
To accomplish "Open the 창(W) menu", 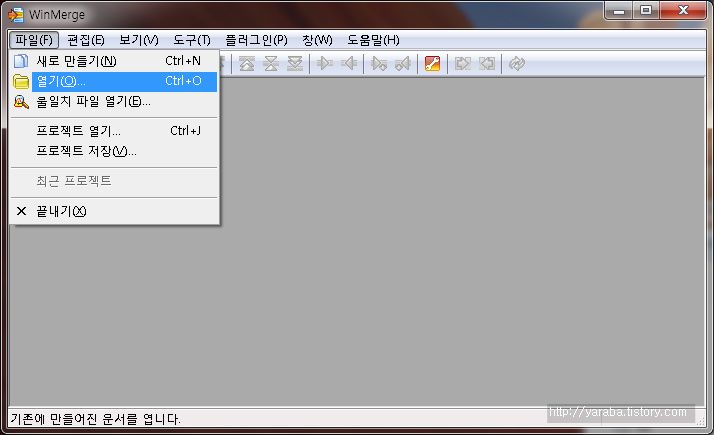I will 317,40.
